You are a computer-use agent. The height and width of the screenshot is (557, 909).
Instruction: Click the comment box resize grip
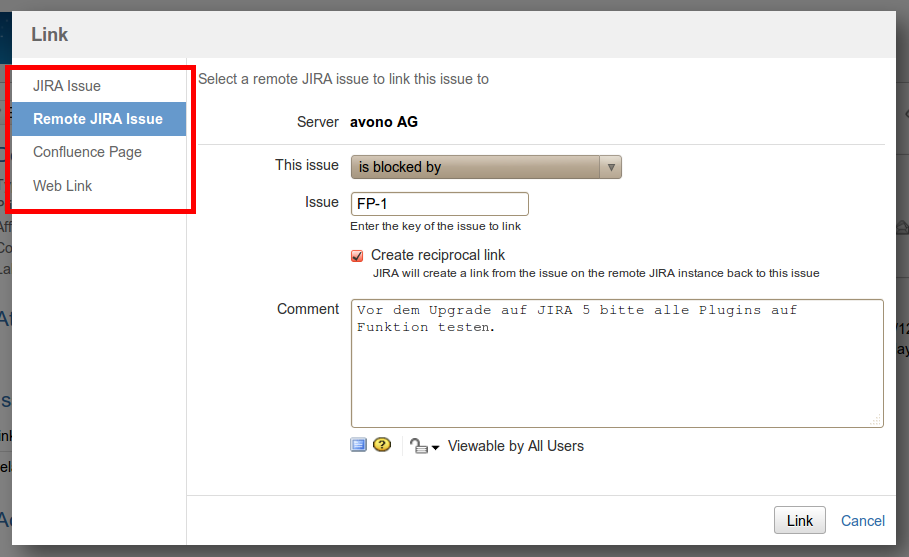877,421
